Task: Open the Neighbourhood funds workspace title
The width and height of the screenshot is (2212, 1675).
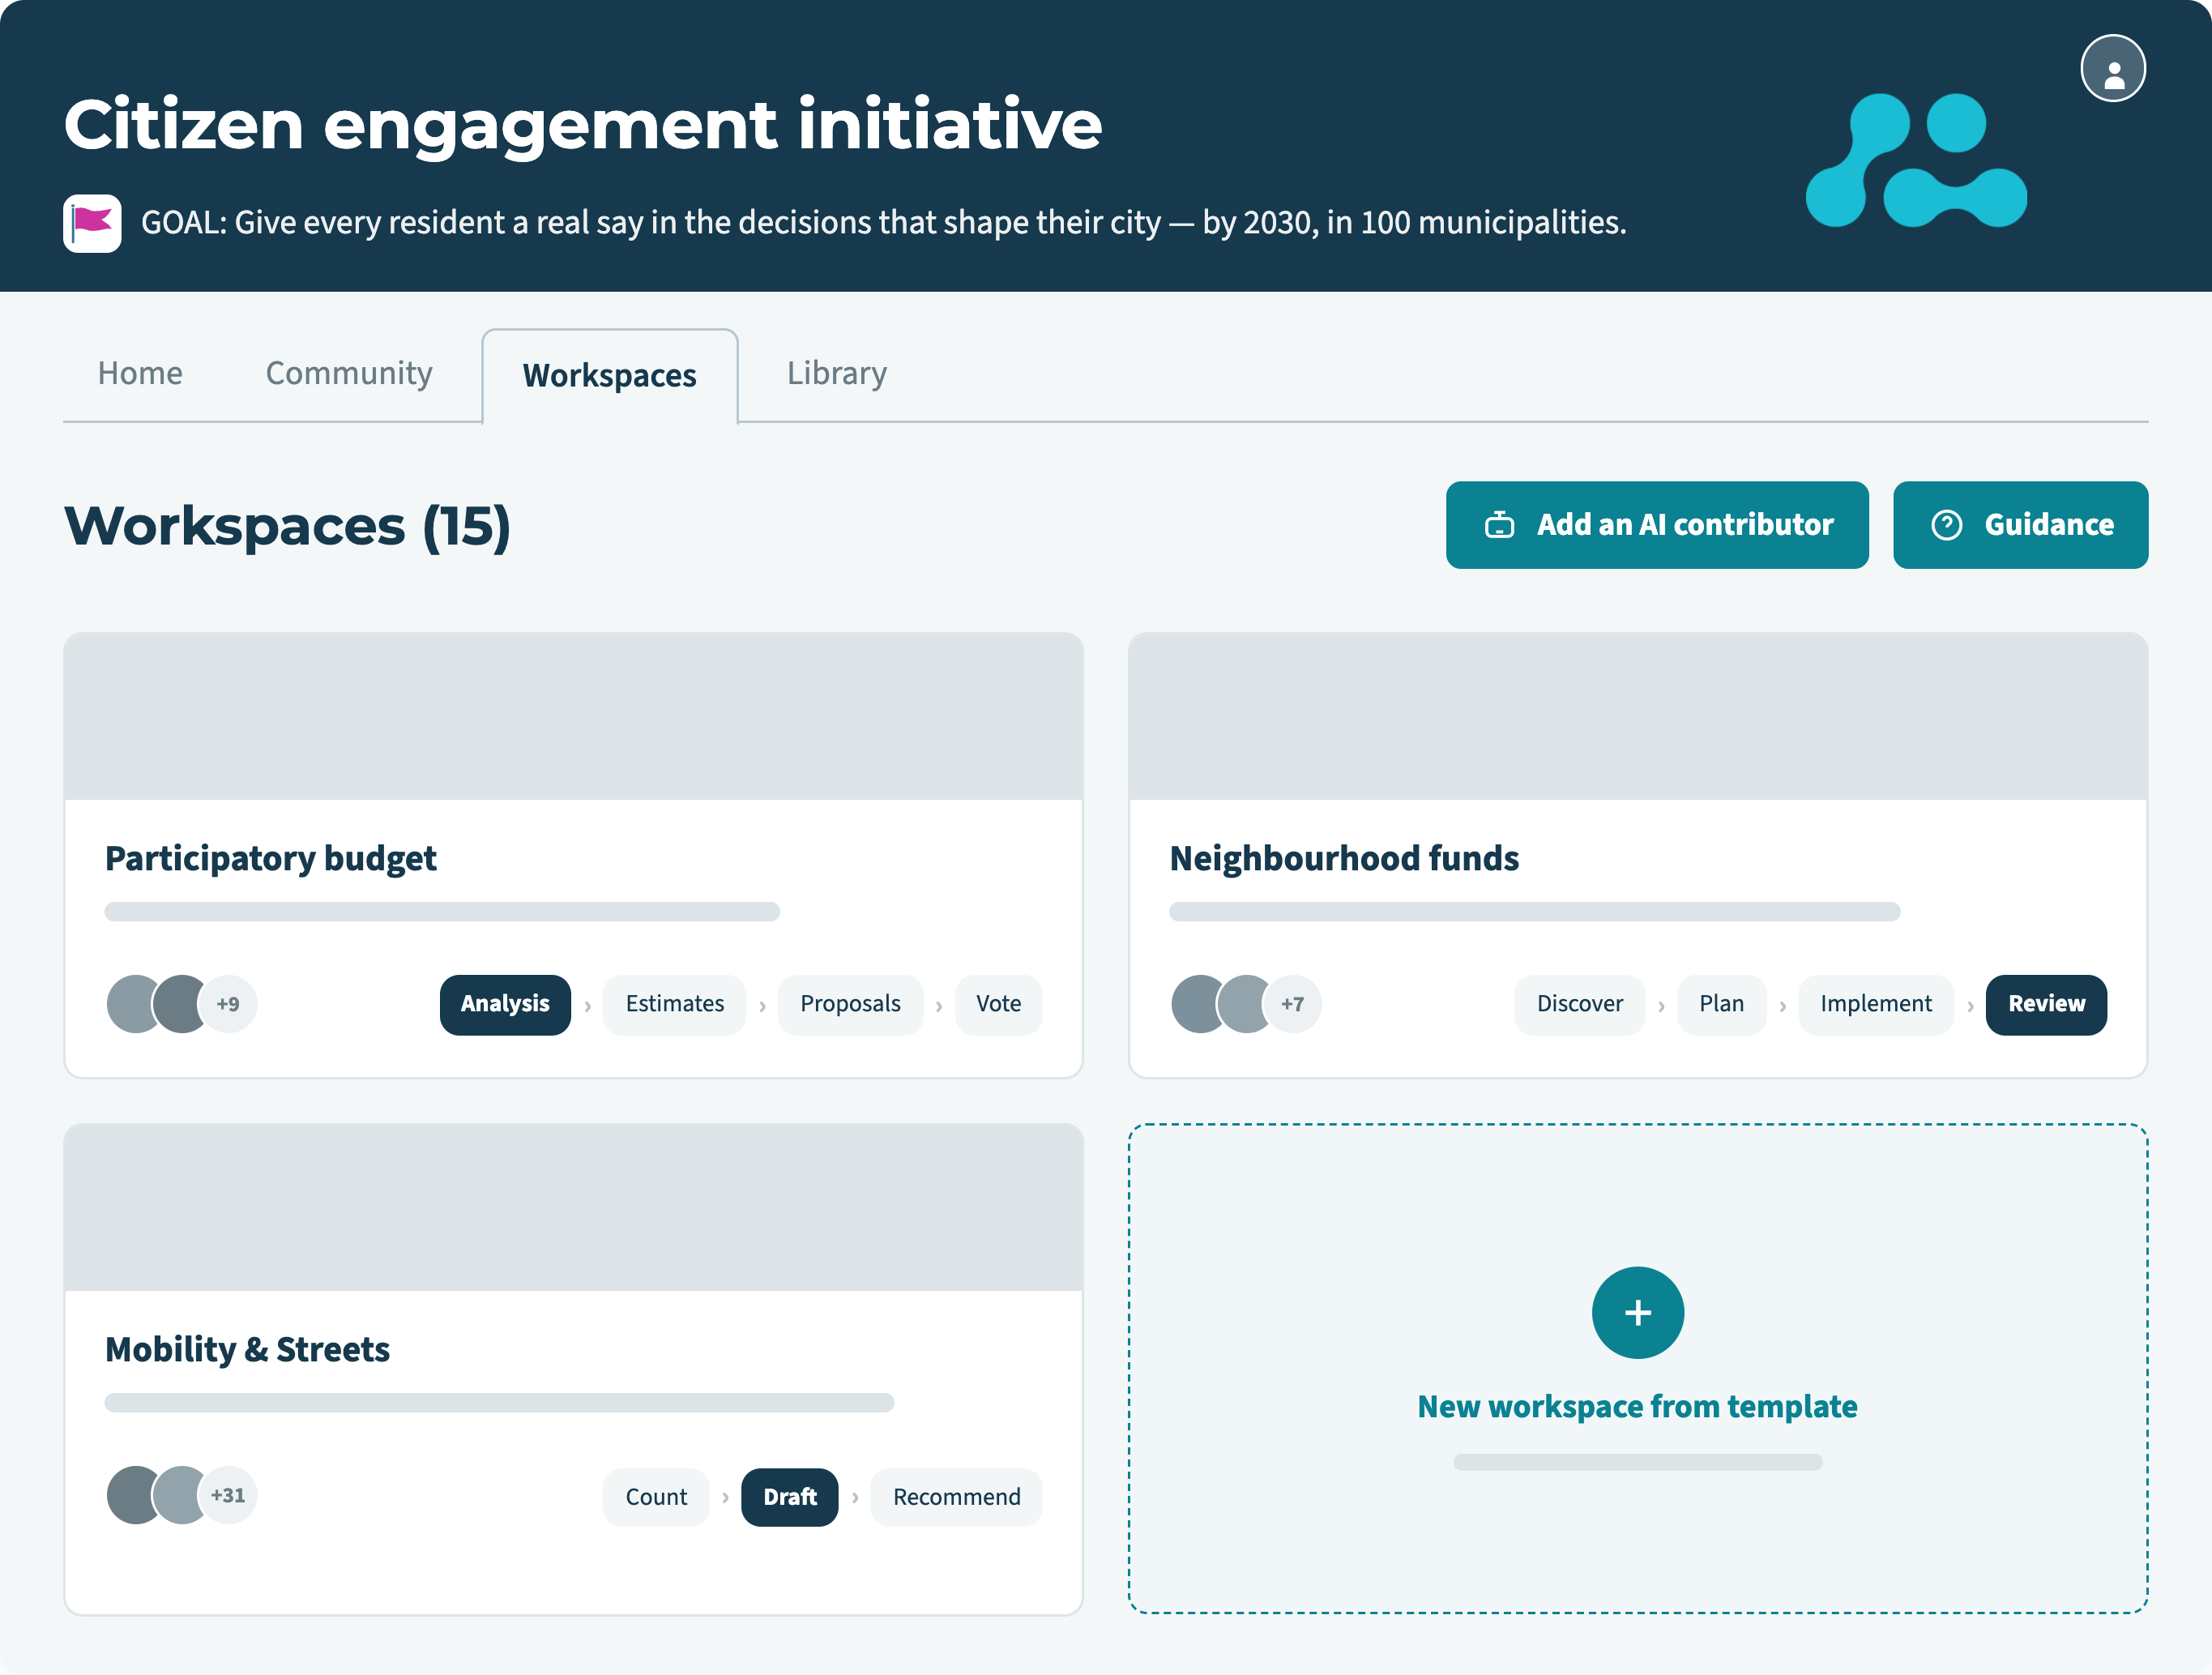Action: click(x=1344, y=859)
